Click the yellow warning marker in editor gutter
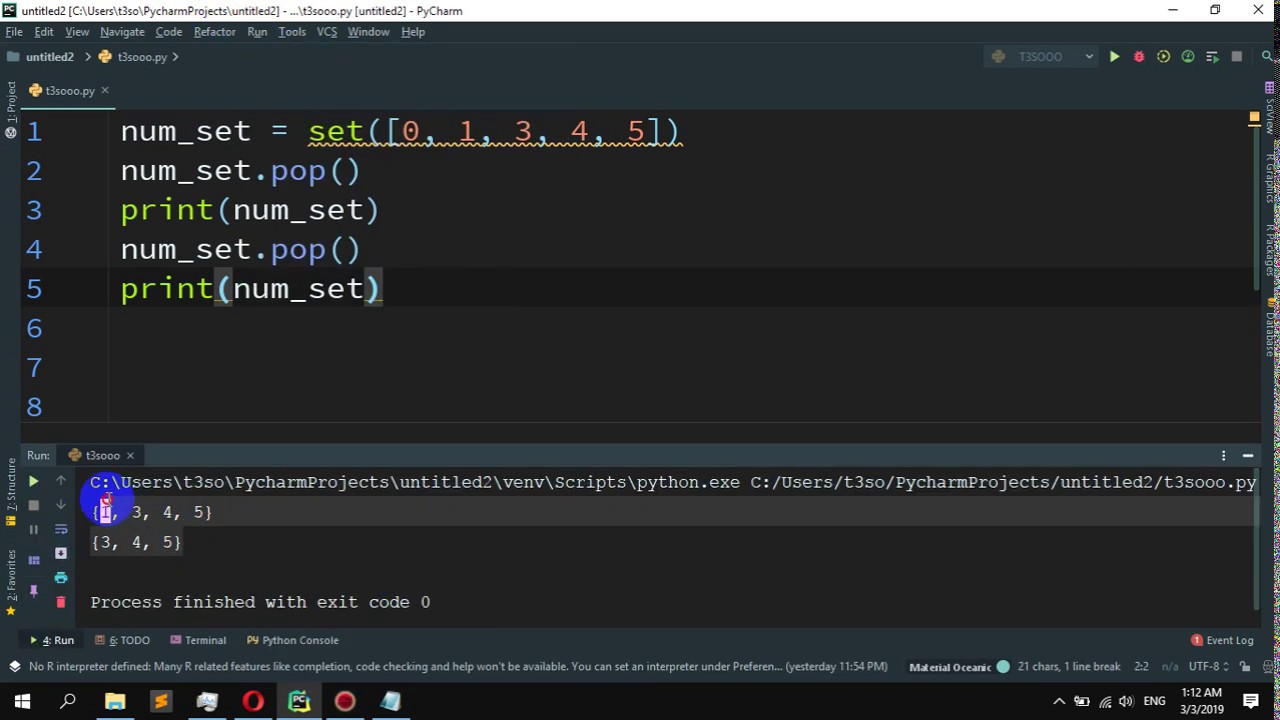 click(x=1254, y=118)
